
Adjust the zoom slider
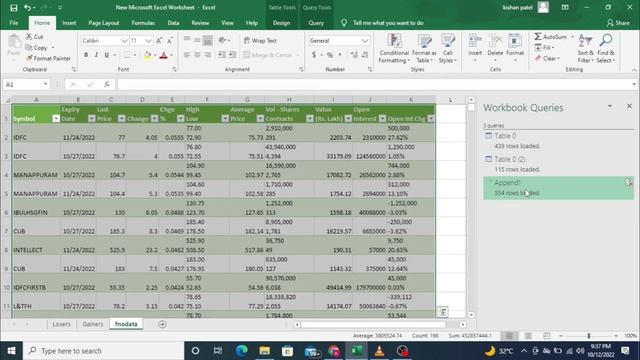[x=589, y=336]
